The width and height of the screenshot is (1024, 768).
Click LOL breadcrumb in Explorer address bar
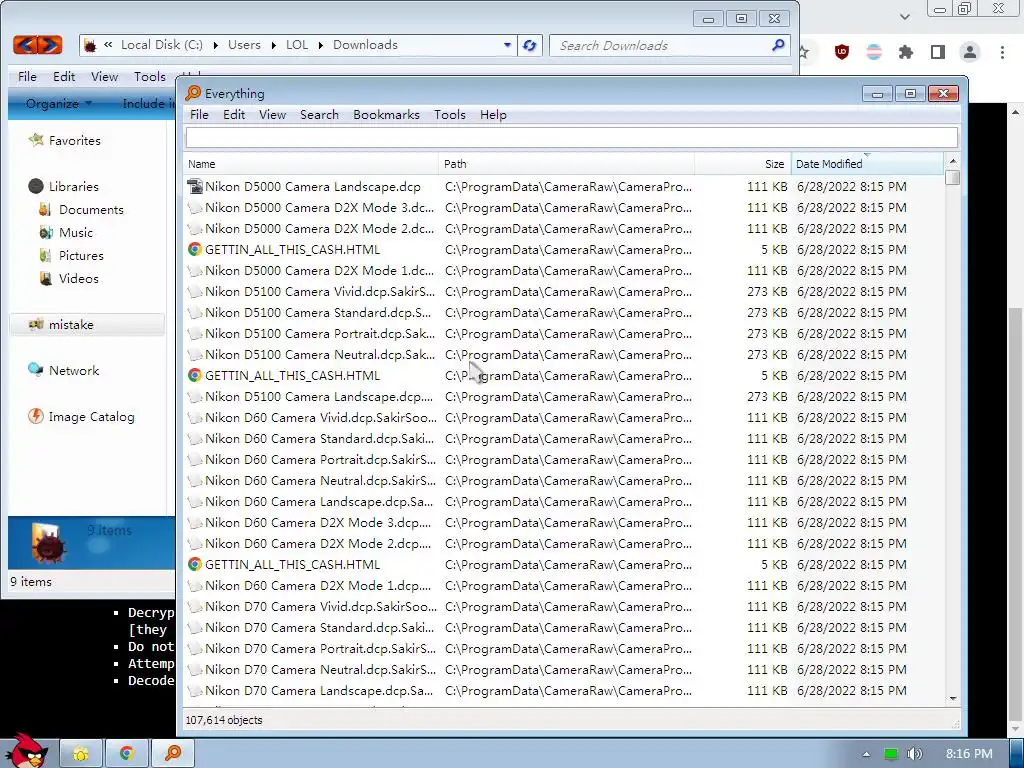(296, 45)
